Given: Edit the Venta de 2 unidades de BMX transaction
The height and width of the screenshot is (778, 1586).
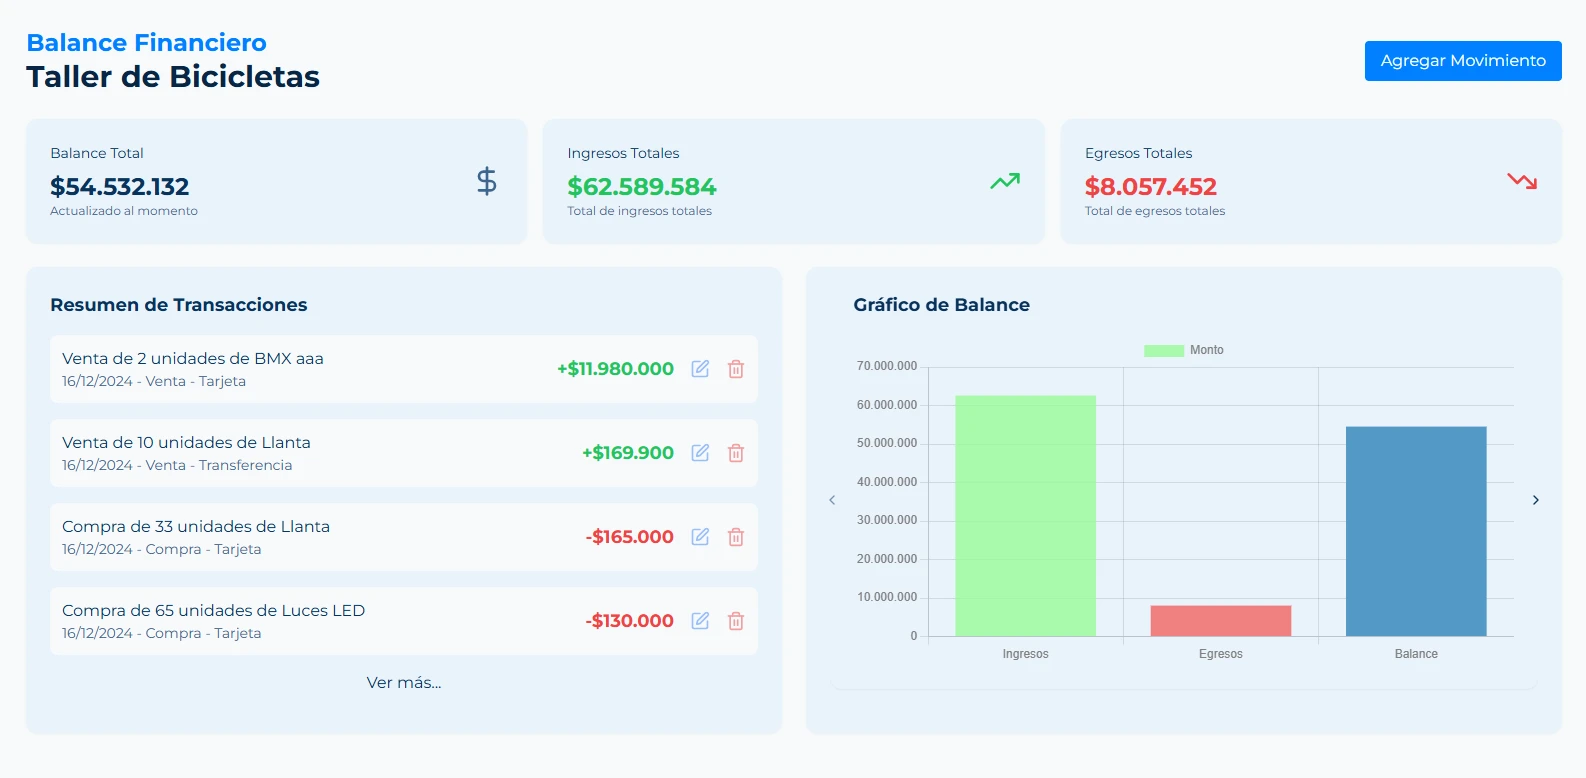Looking at the screenshot, I should [x=700, y=369].
